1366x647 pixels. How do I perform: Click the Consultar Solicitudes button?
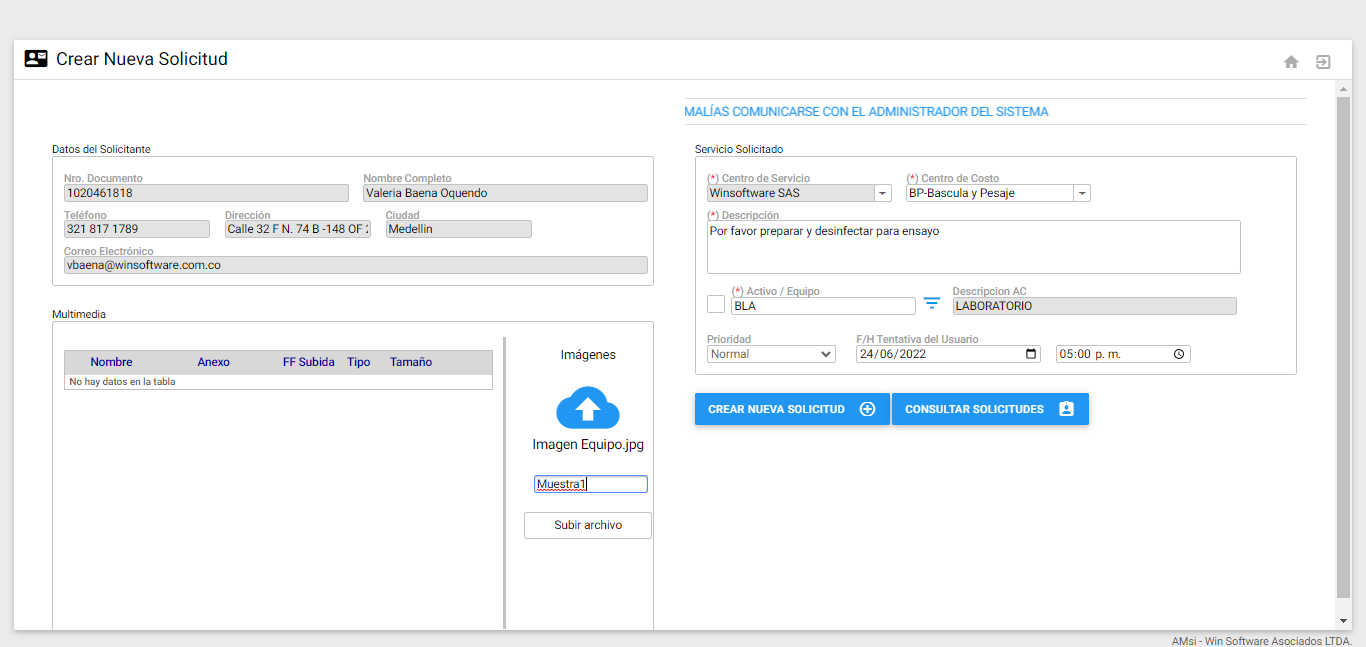tap(990, 409)
